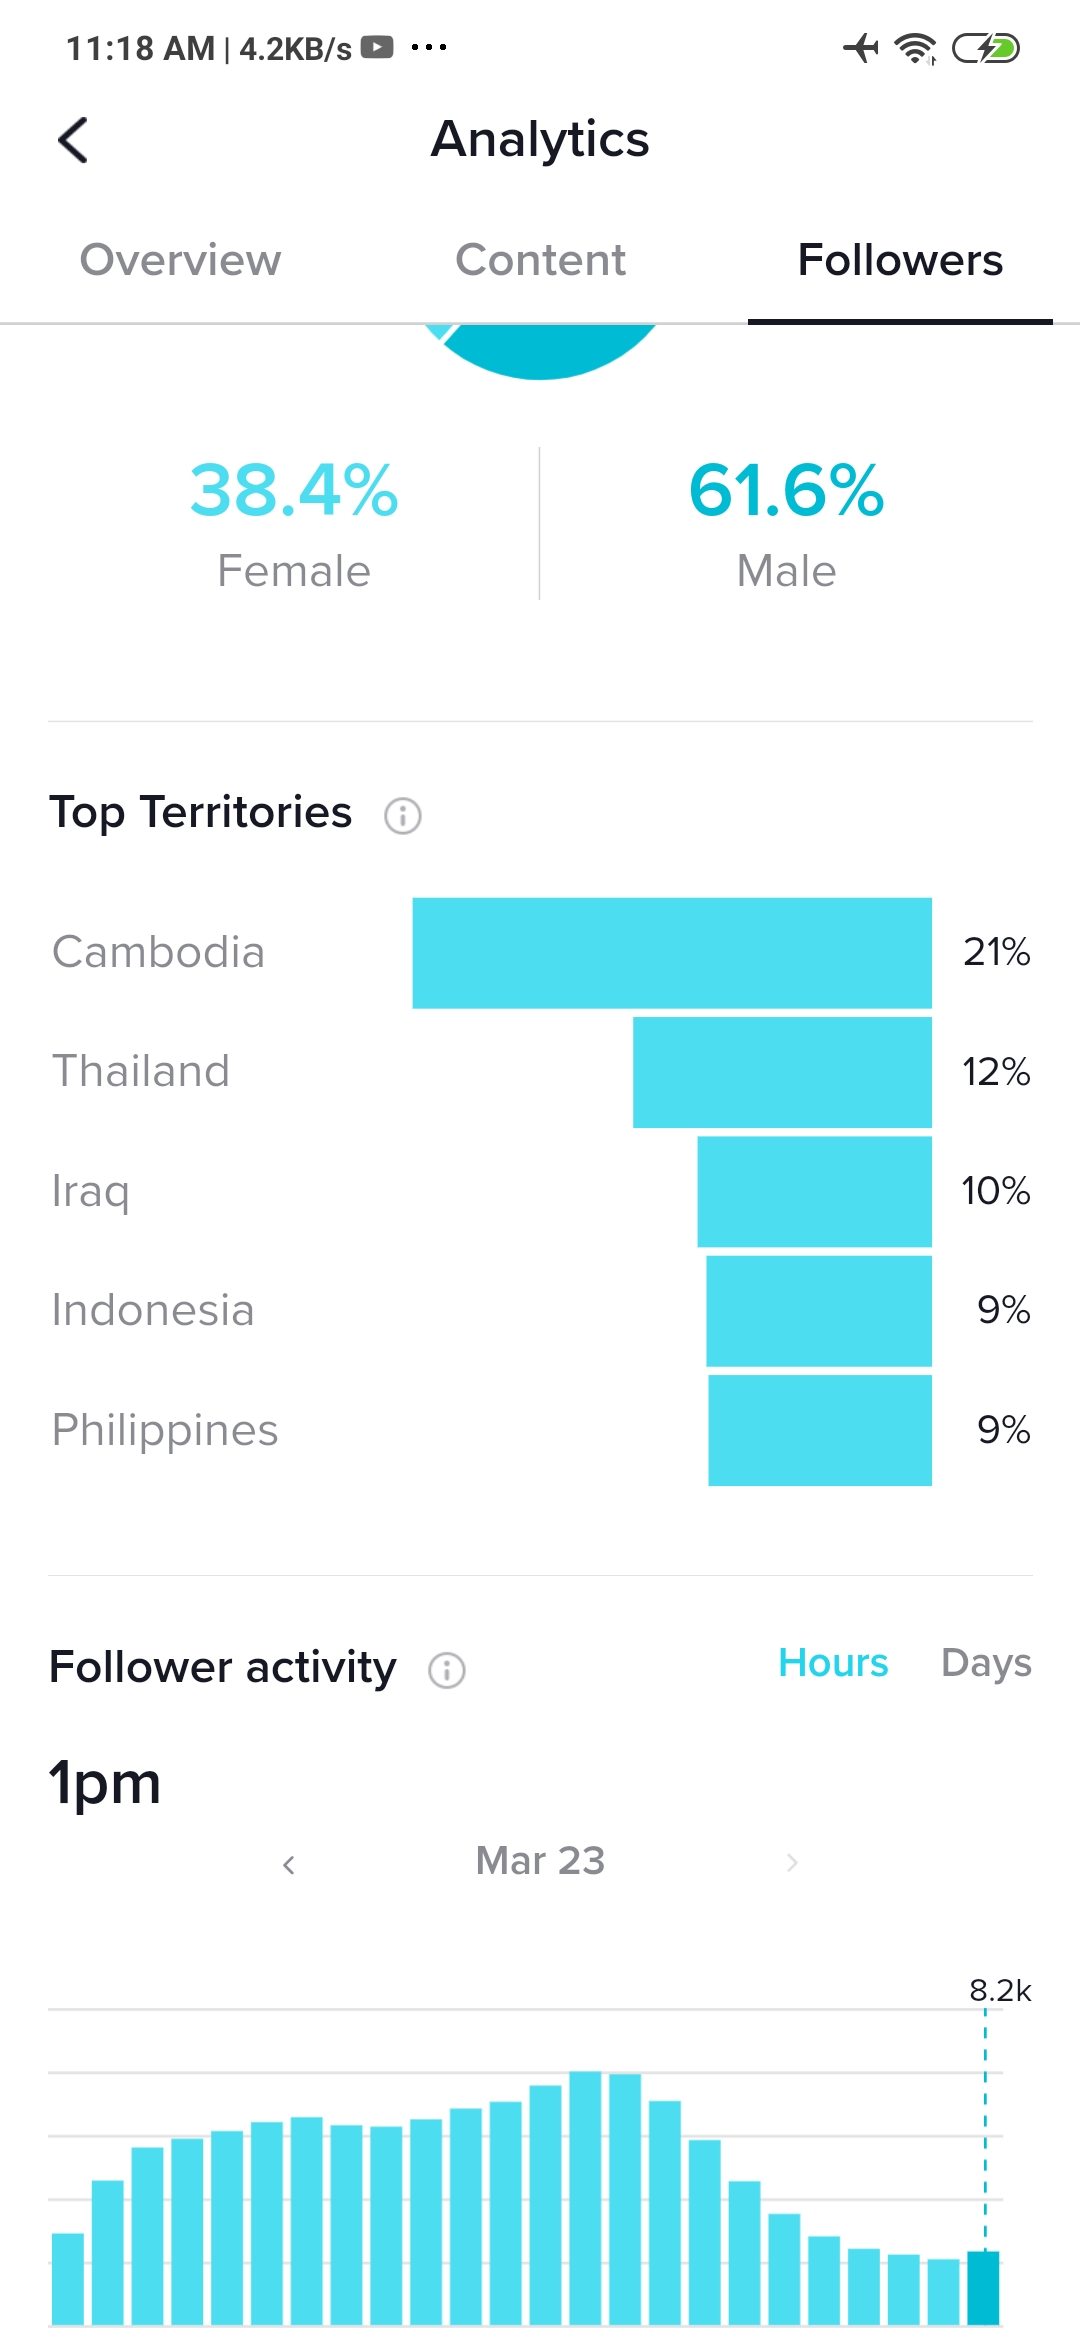
Task: Select the highlighted last hour bar
Action: tap(983, 2288)
